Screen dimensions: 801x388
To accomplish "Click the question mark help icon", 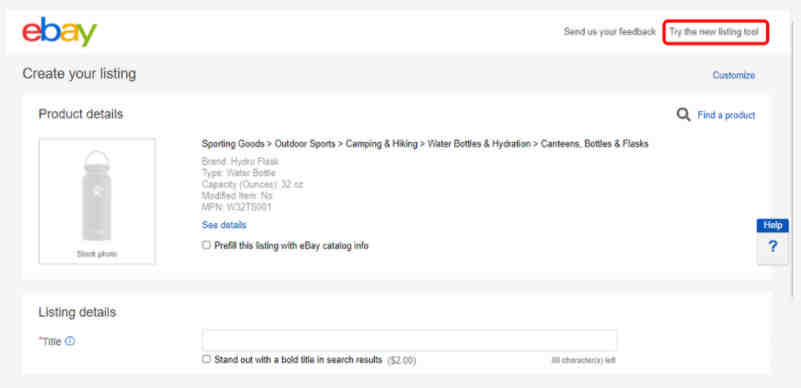I will point(772,247).
